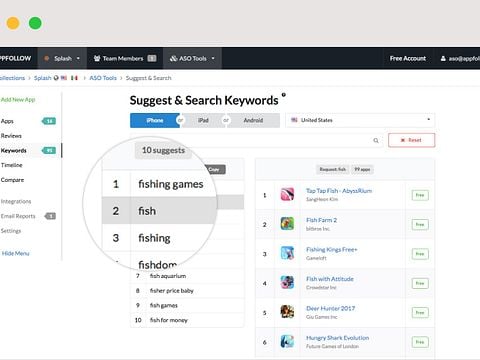Click the yellow minimize window button
The image size is (480, 360).
point(13,23)
